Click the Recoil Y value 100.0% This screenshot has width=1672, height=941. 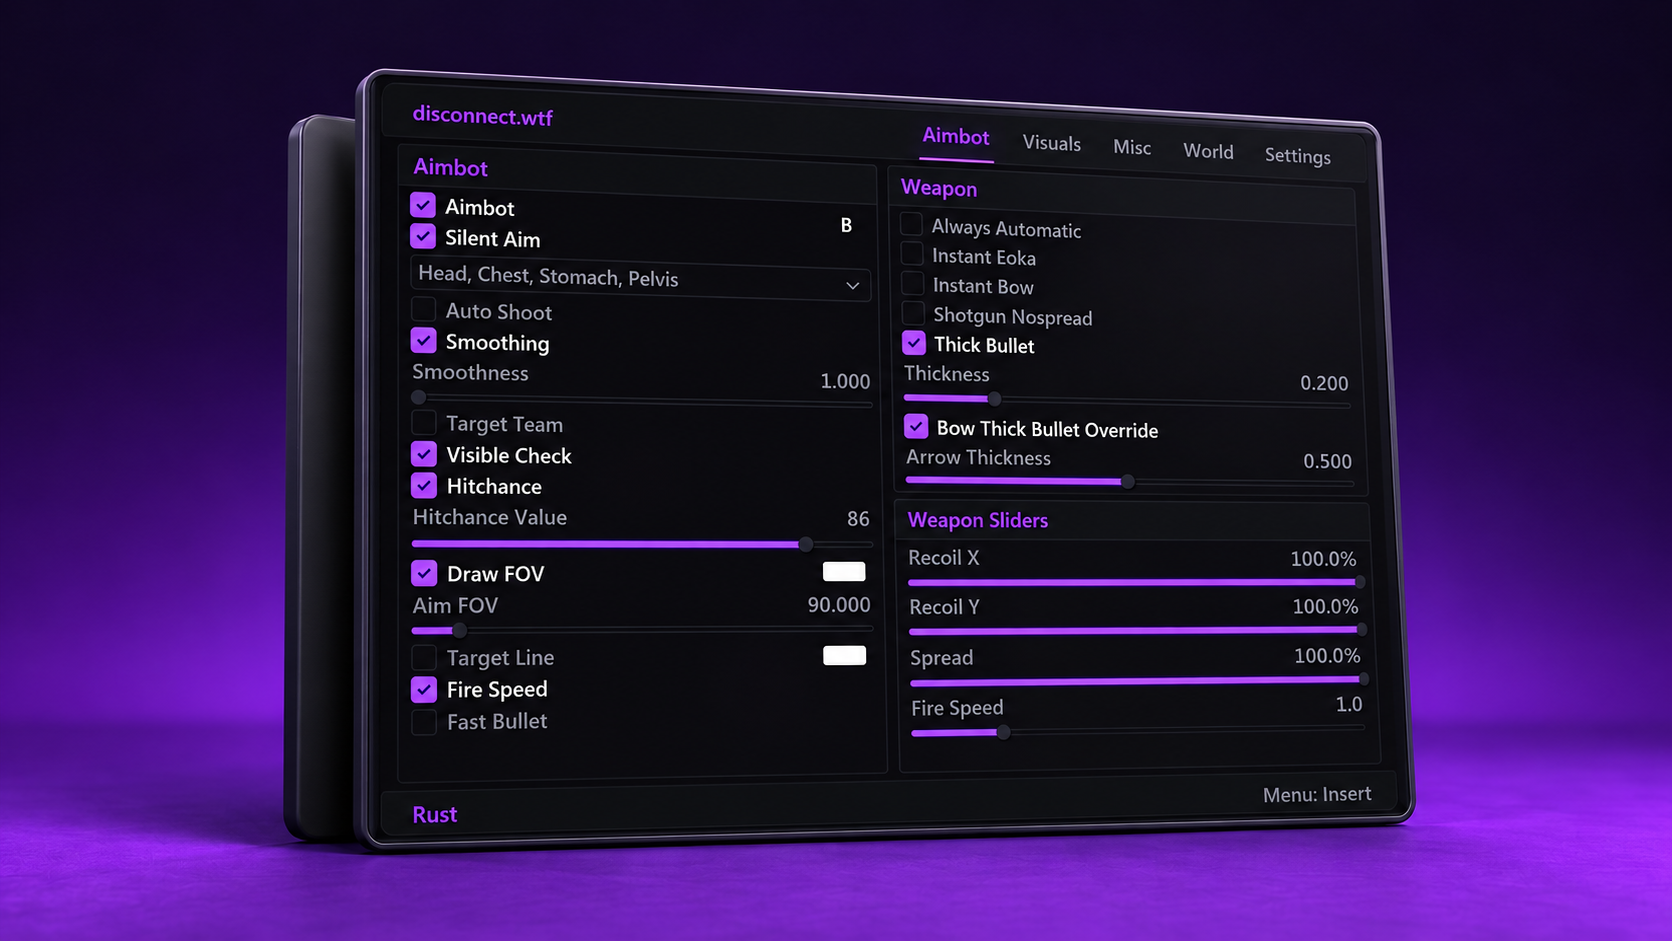click(x=1325, y=606)
